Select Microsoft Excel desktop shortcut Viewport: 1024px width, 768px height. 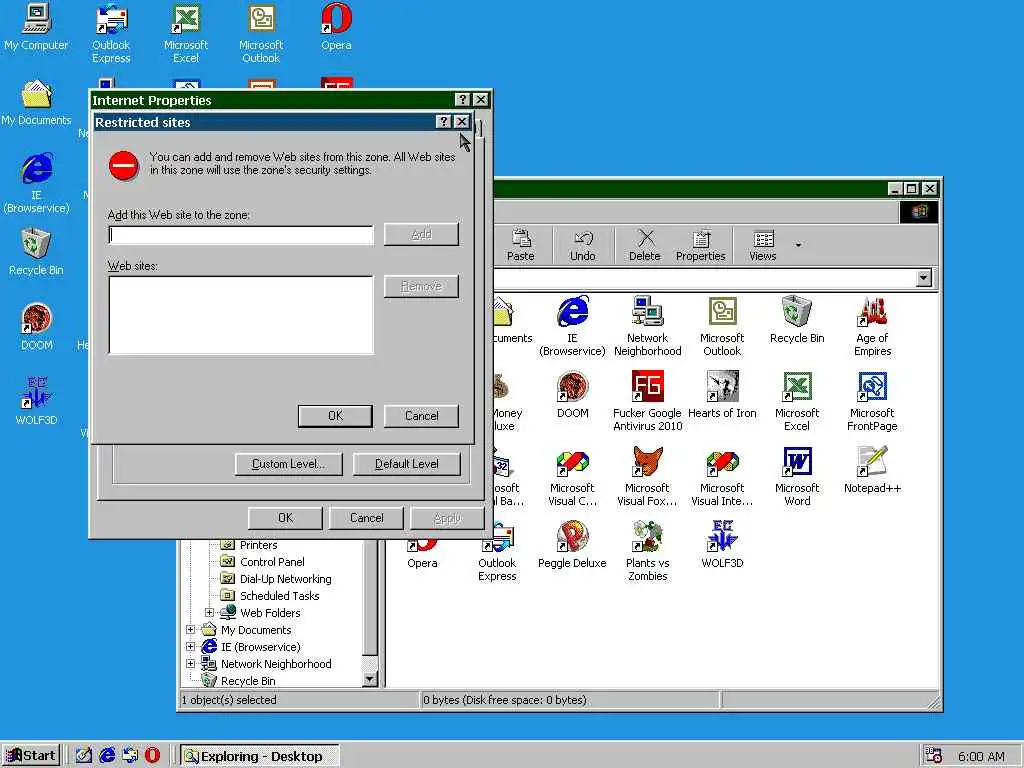click(x=185, y=34)
